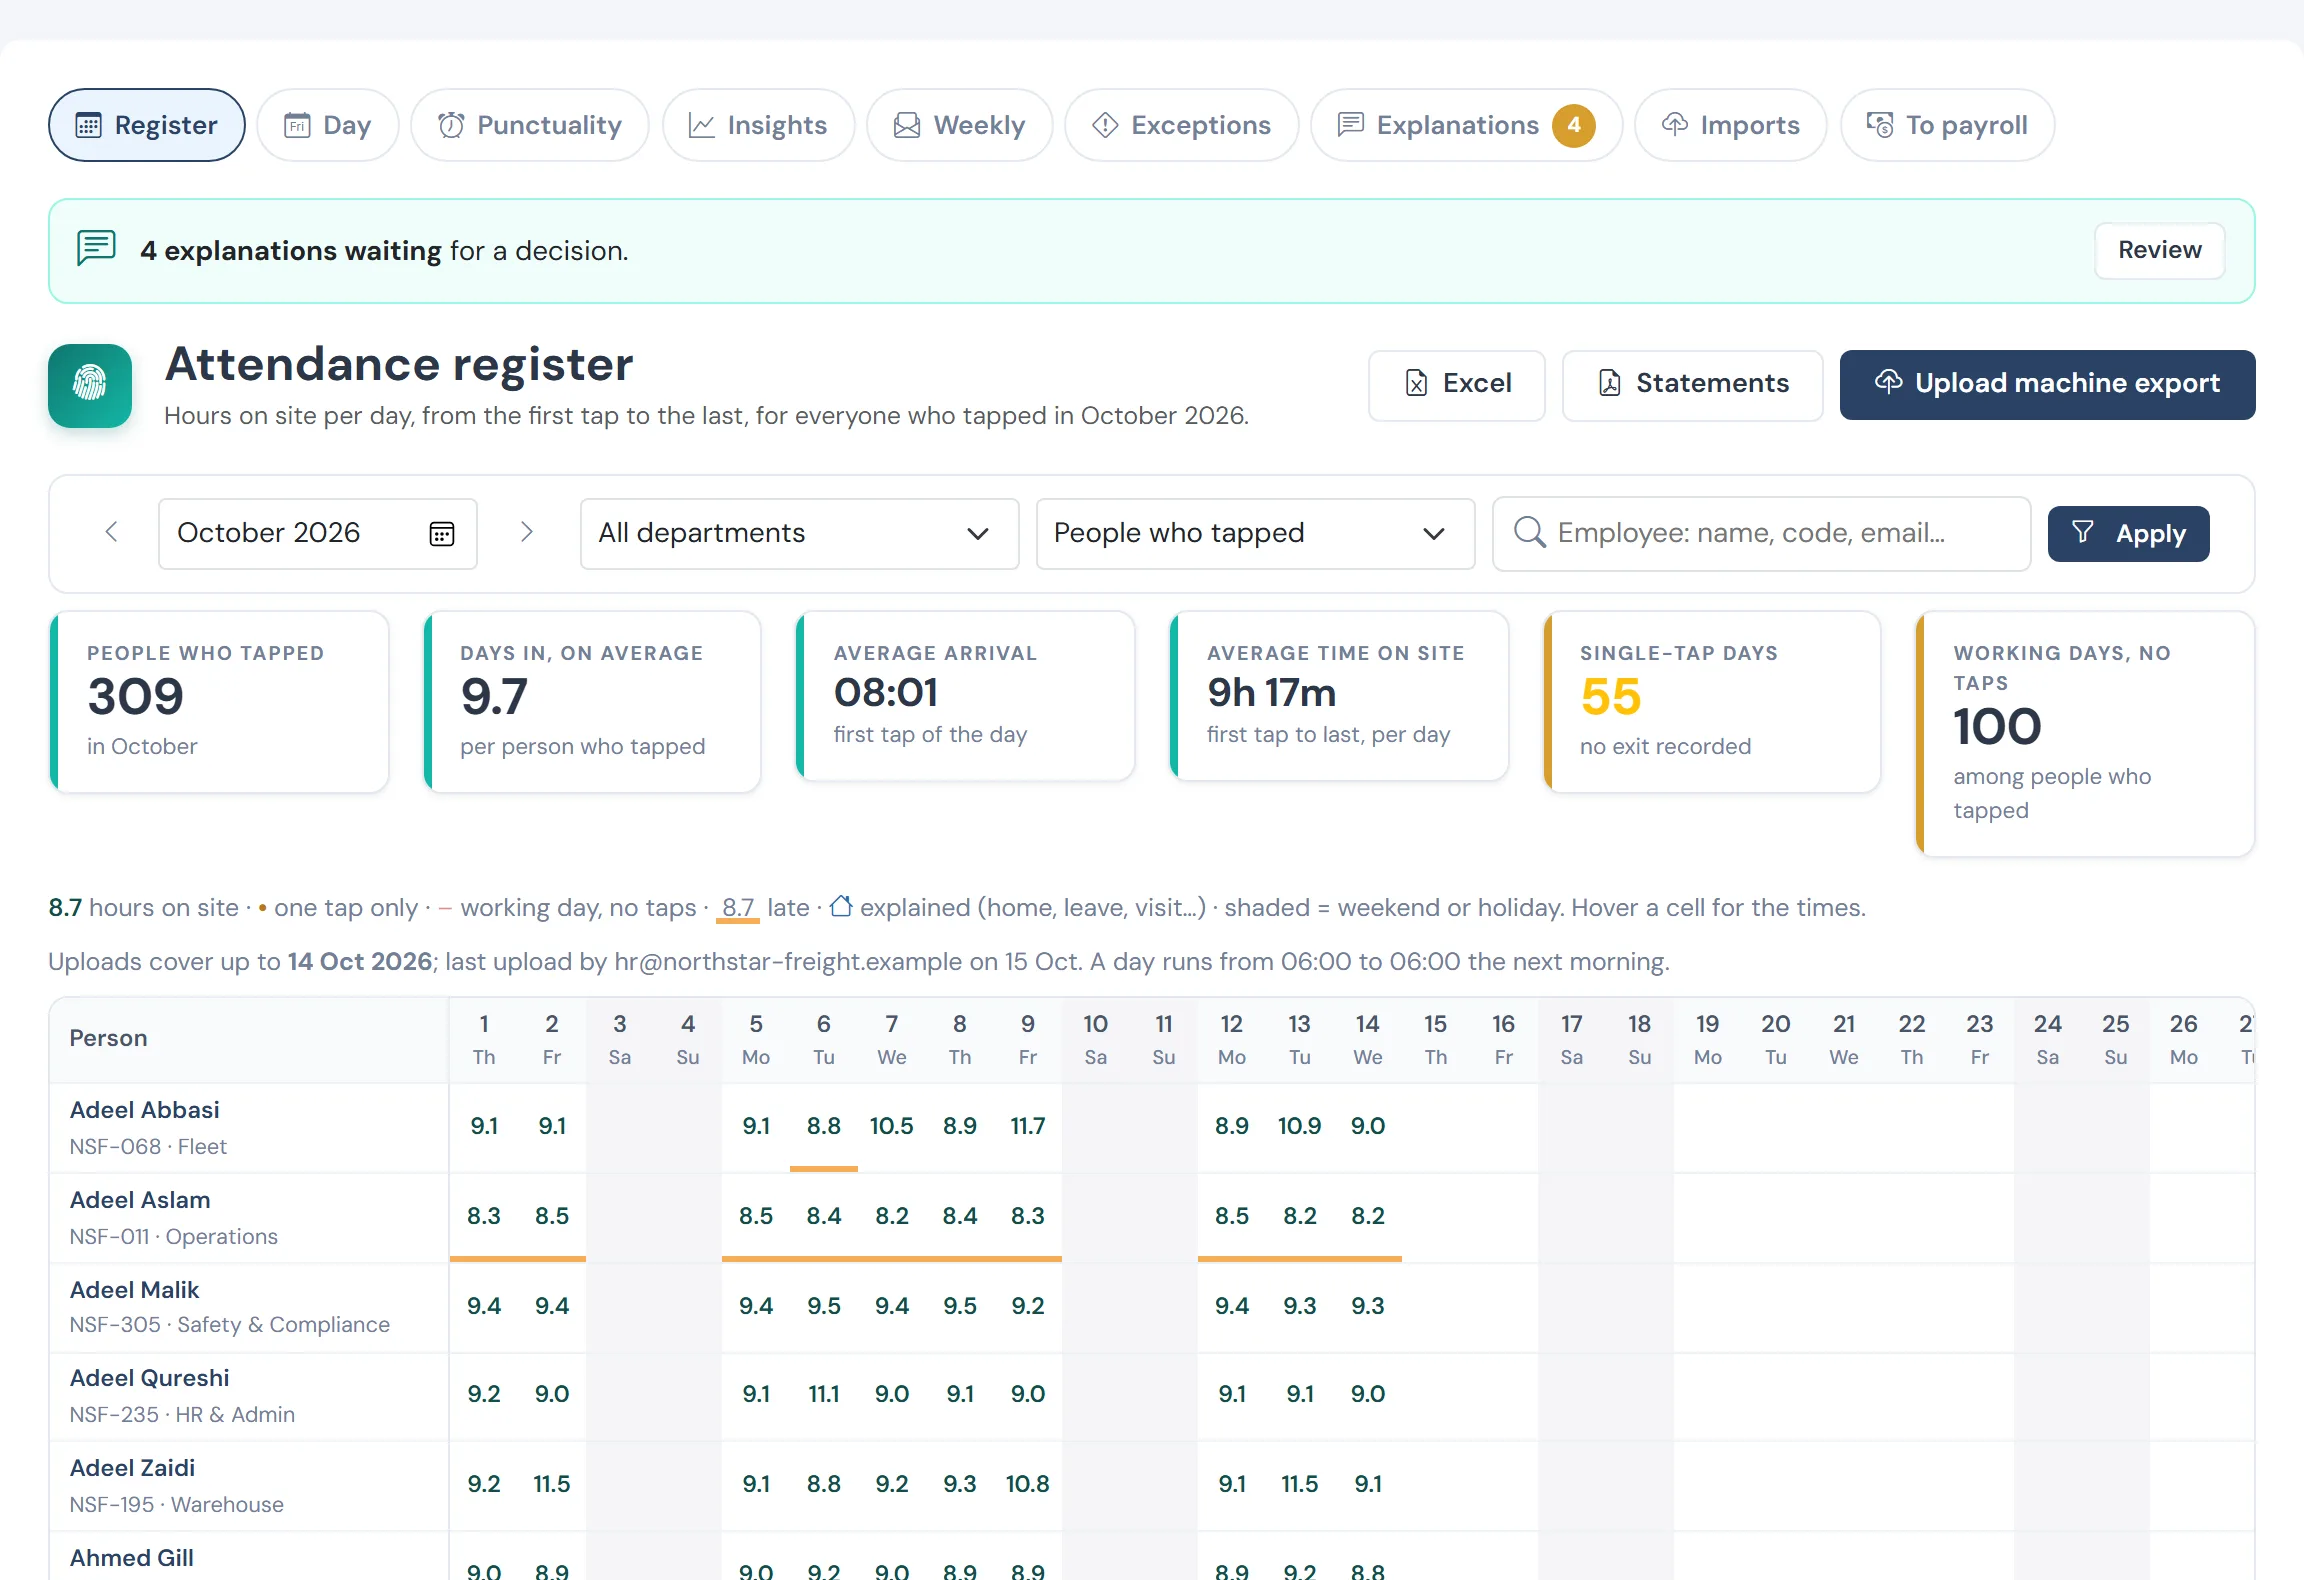2304x1580 pixels.
Task: Open Adeel Malik's record
Action: coord(135,1290)
